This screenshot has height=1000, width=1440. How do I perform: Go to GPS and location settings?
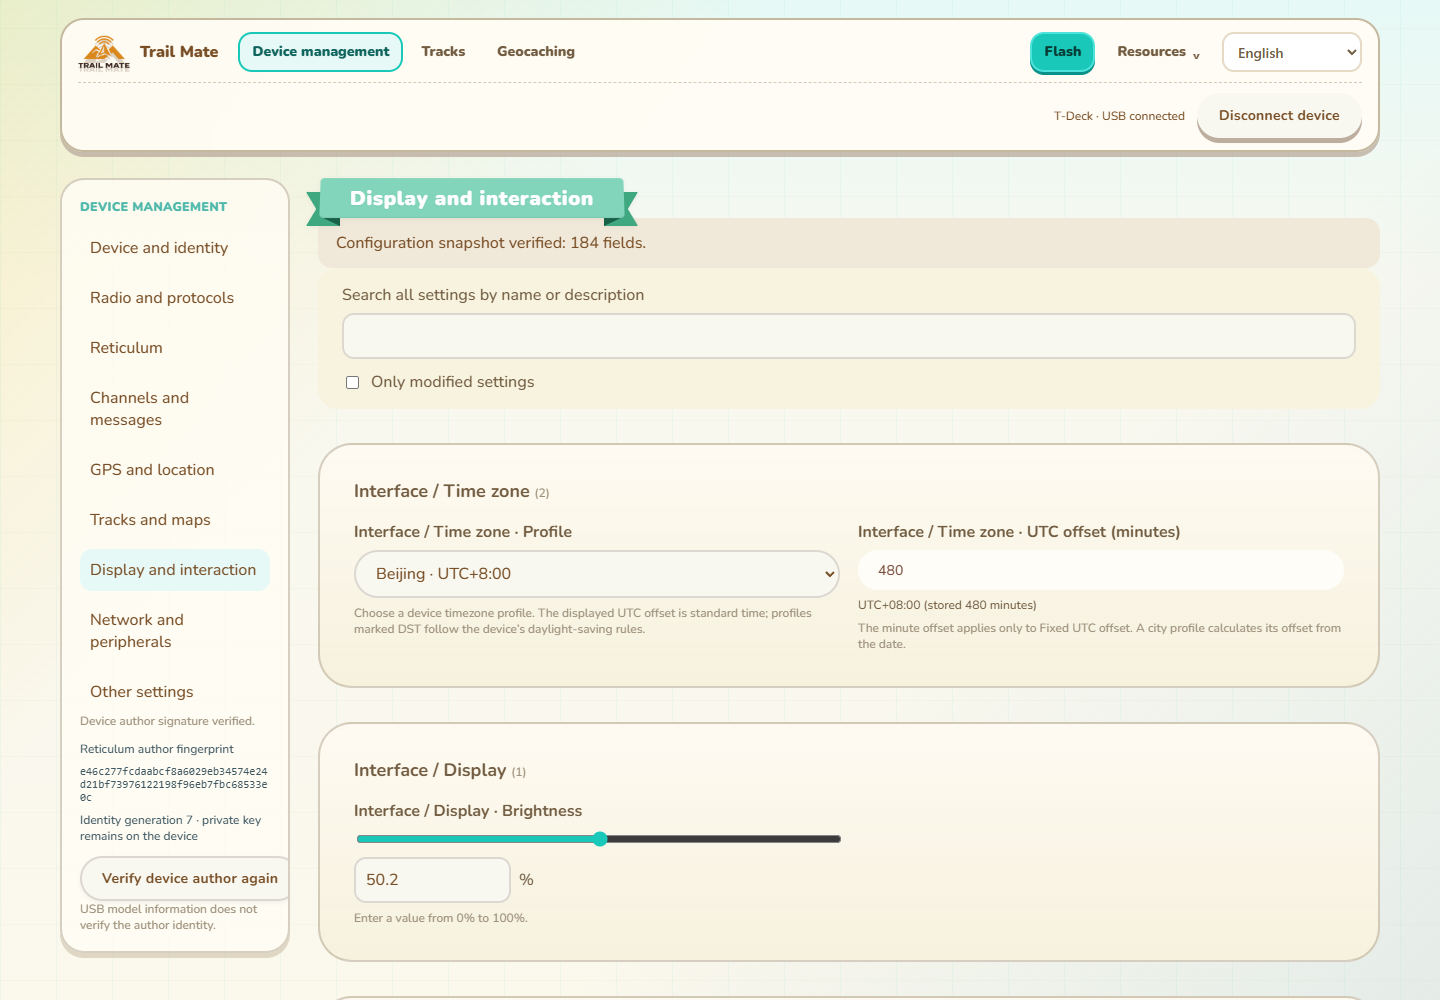(x=175, y=470)
